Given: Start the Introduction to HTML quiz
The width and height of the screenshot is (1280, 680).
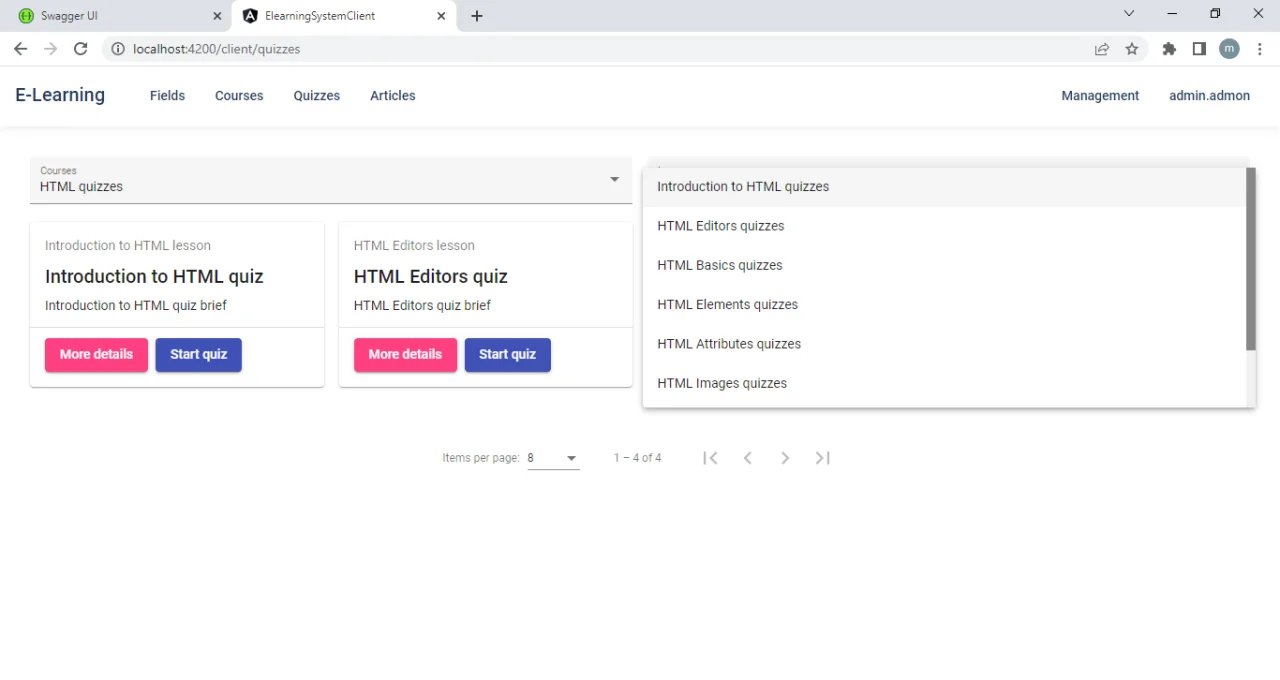Looking at the screenshot, I should 198,355.
